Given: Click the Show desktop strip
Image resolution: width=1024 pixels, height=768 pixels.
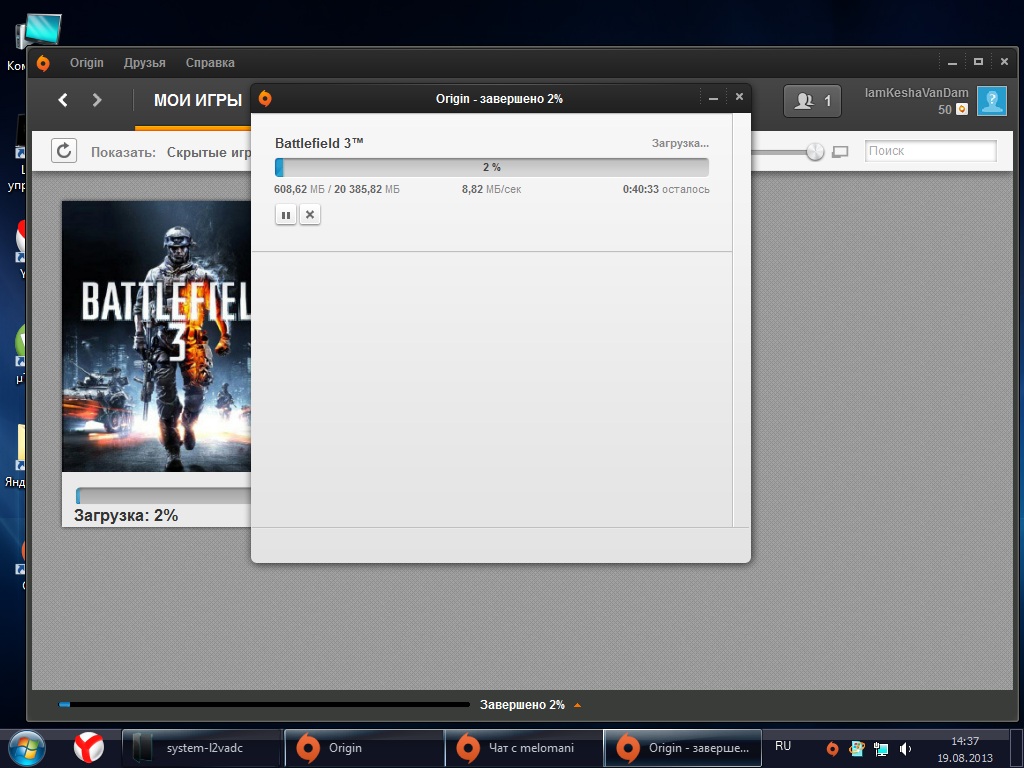Looking at the screenshot, I should 1017,748.
